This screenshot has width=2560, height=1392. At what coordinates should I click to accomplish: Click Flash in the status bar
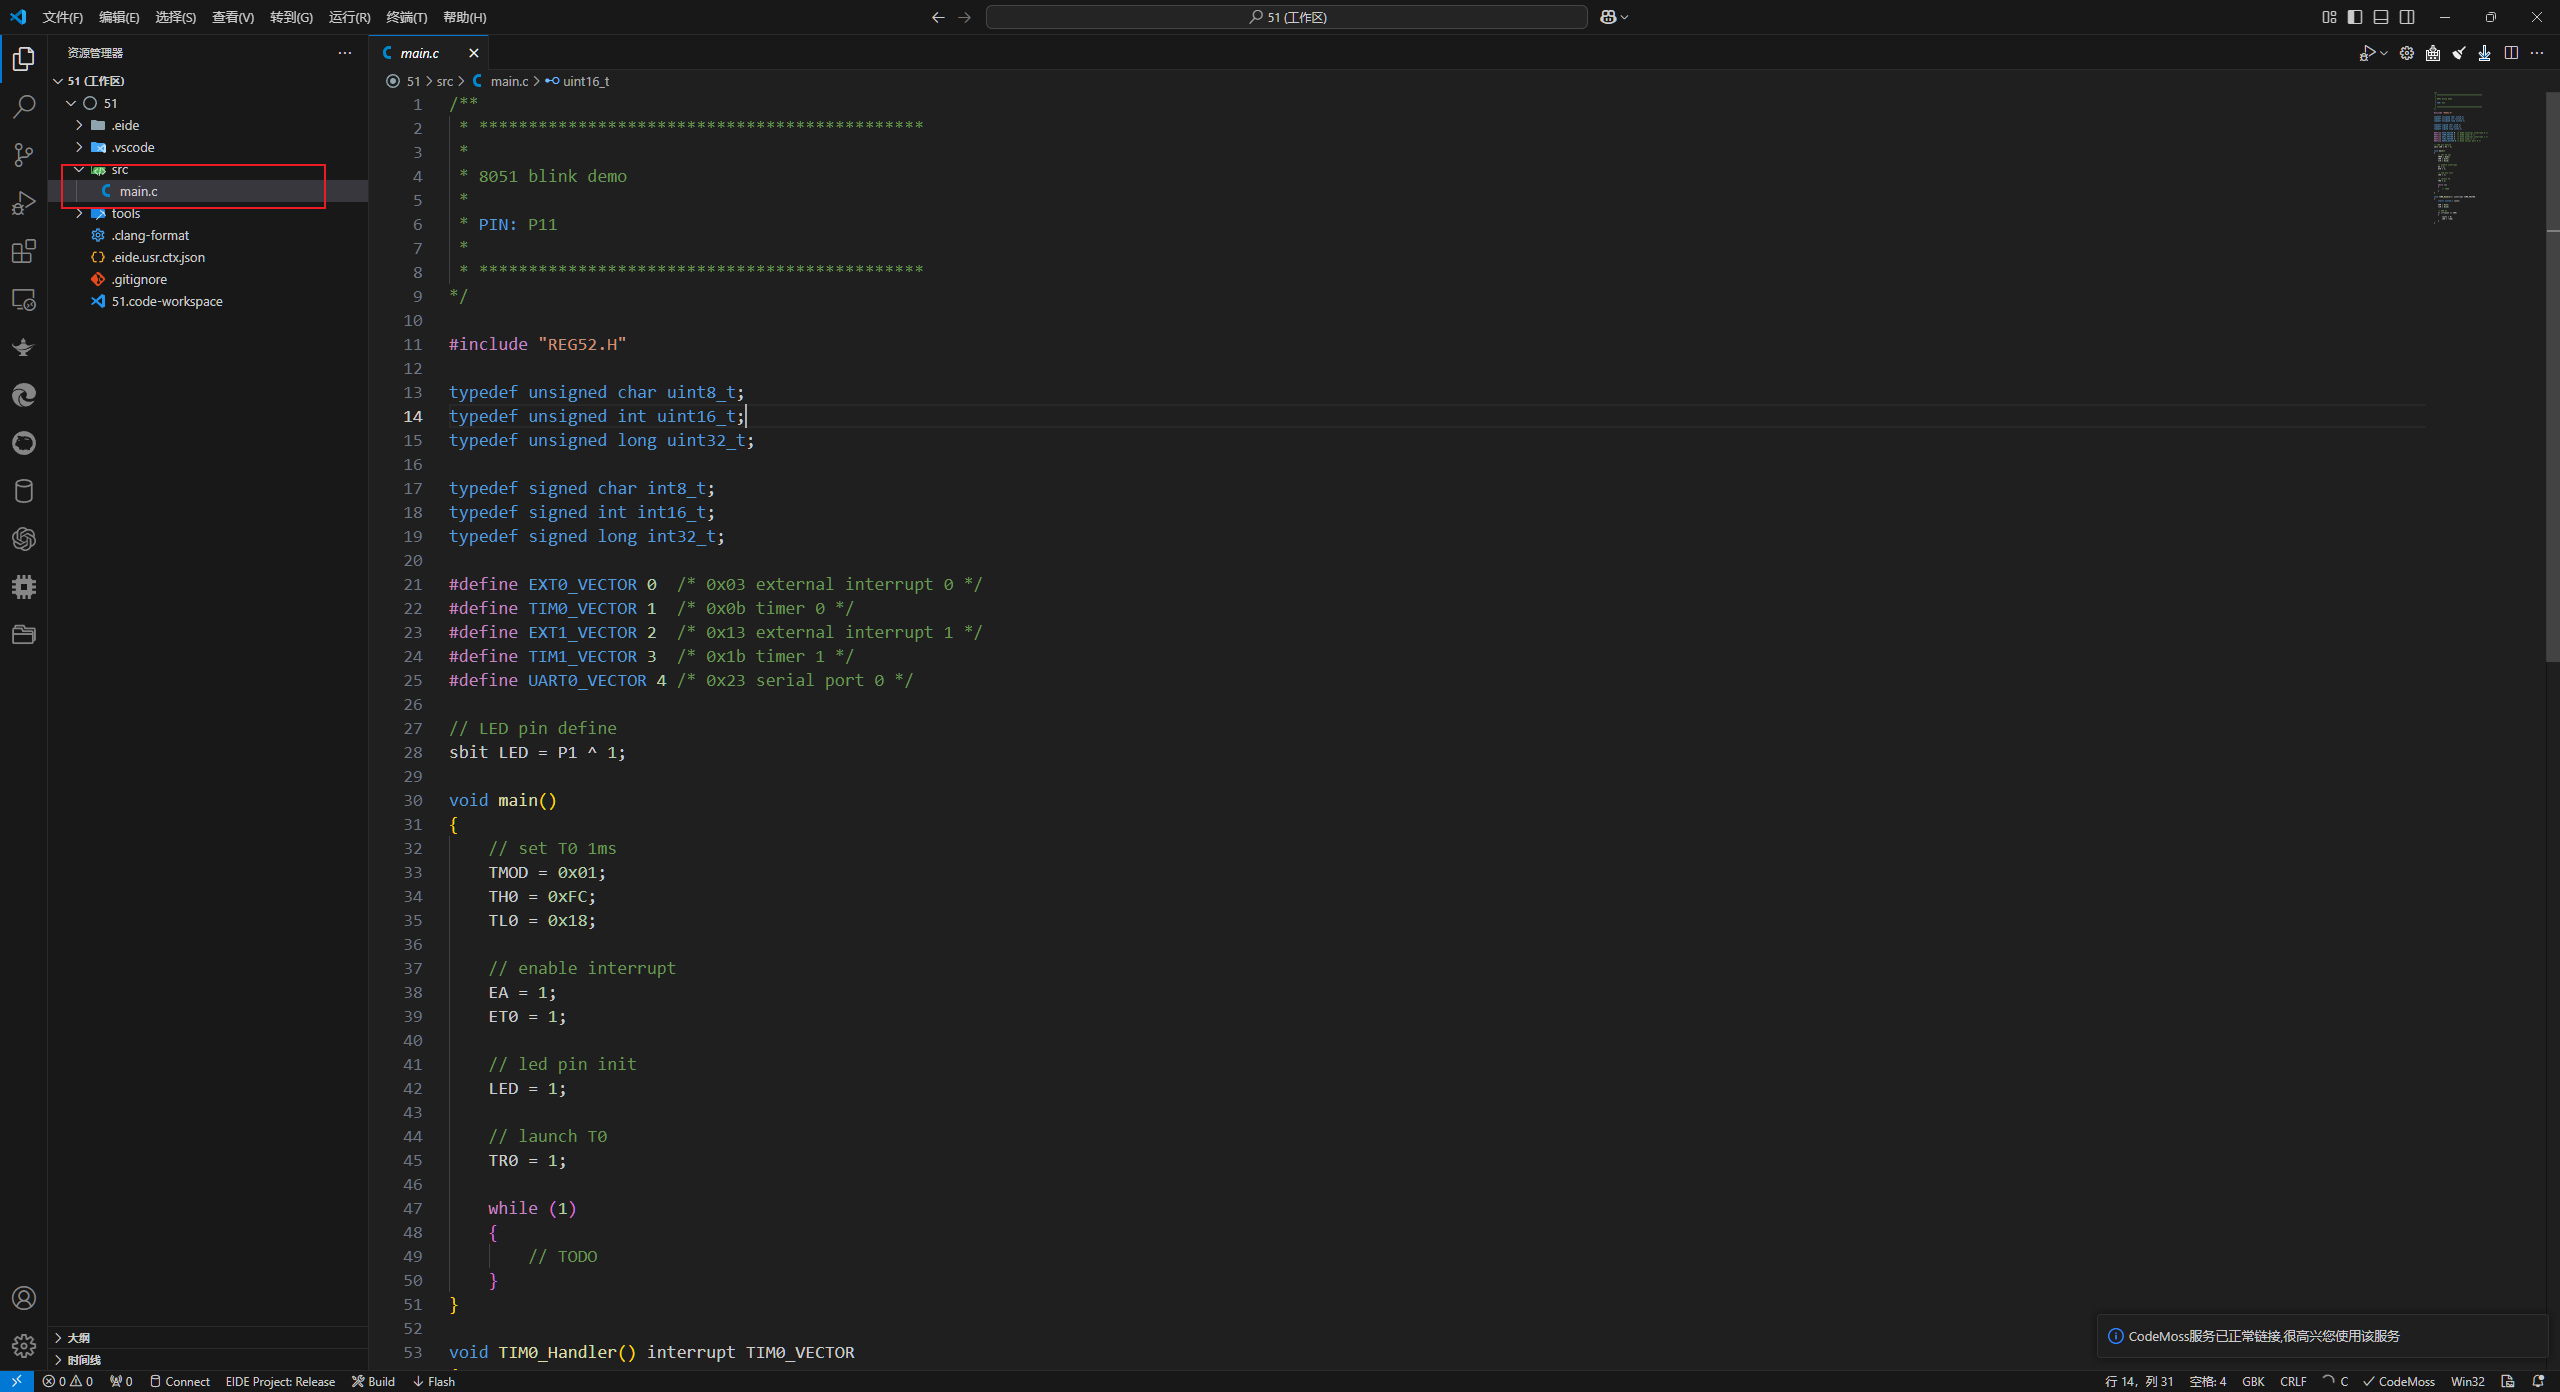point(434,1381)
